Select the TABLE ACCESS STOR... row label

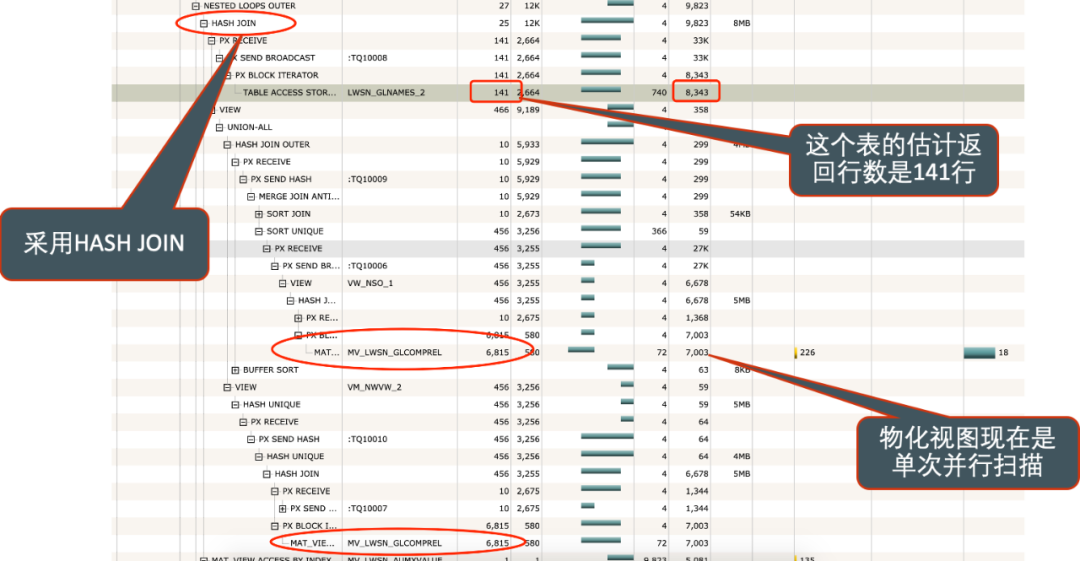289,92
